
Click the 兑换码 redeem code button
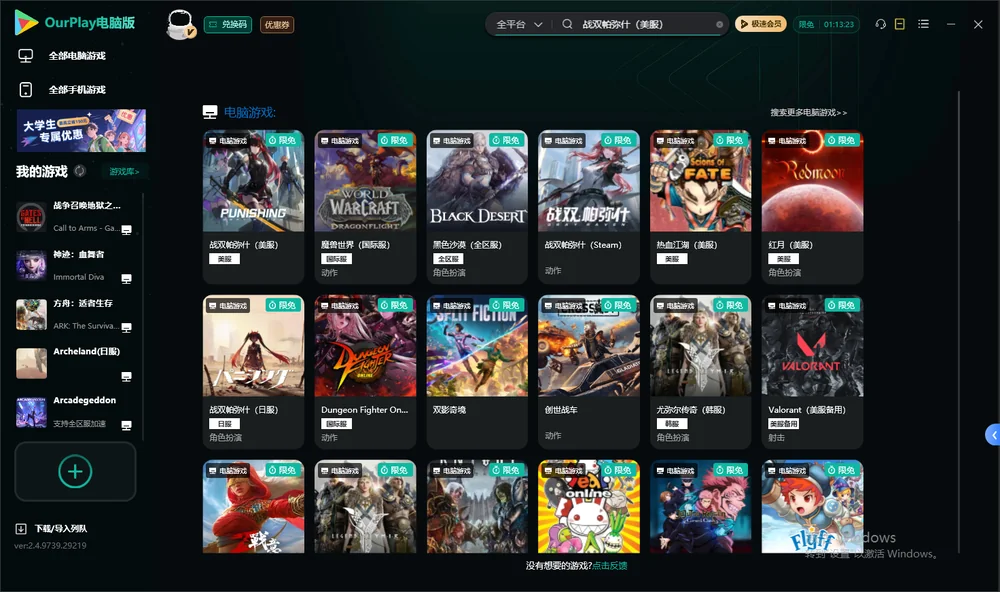click(228, 24)
